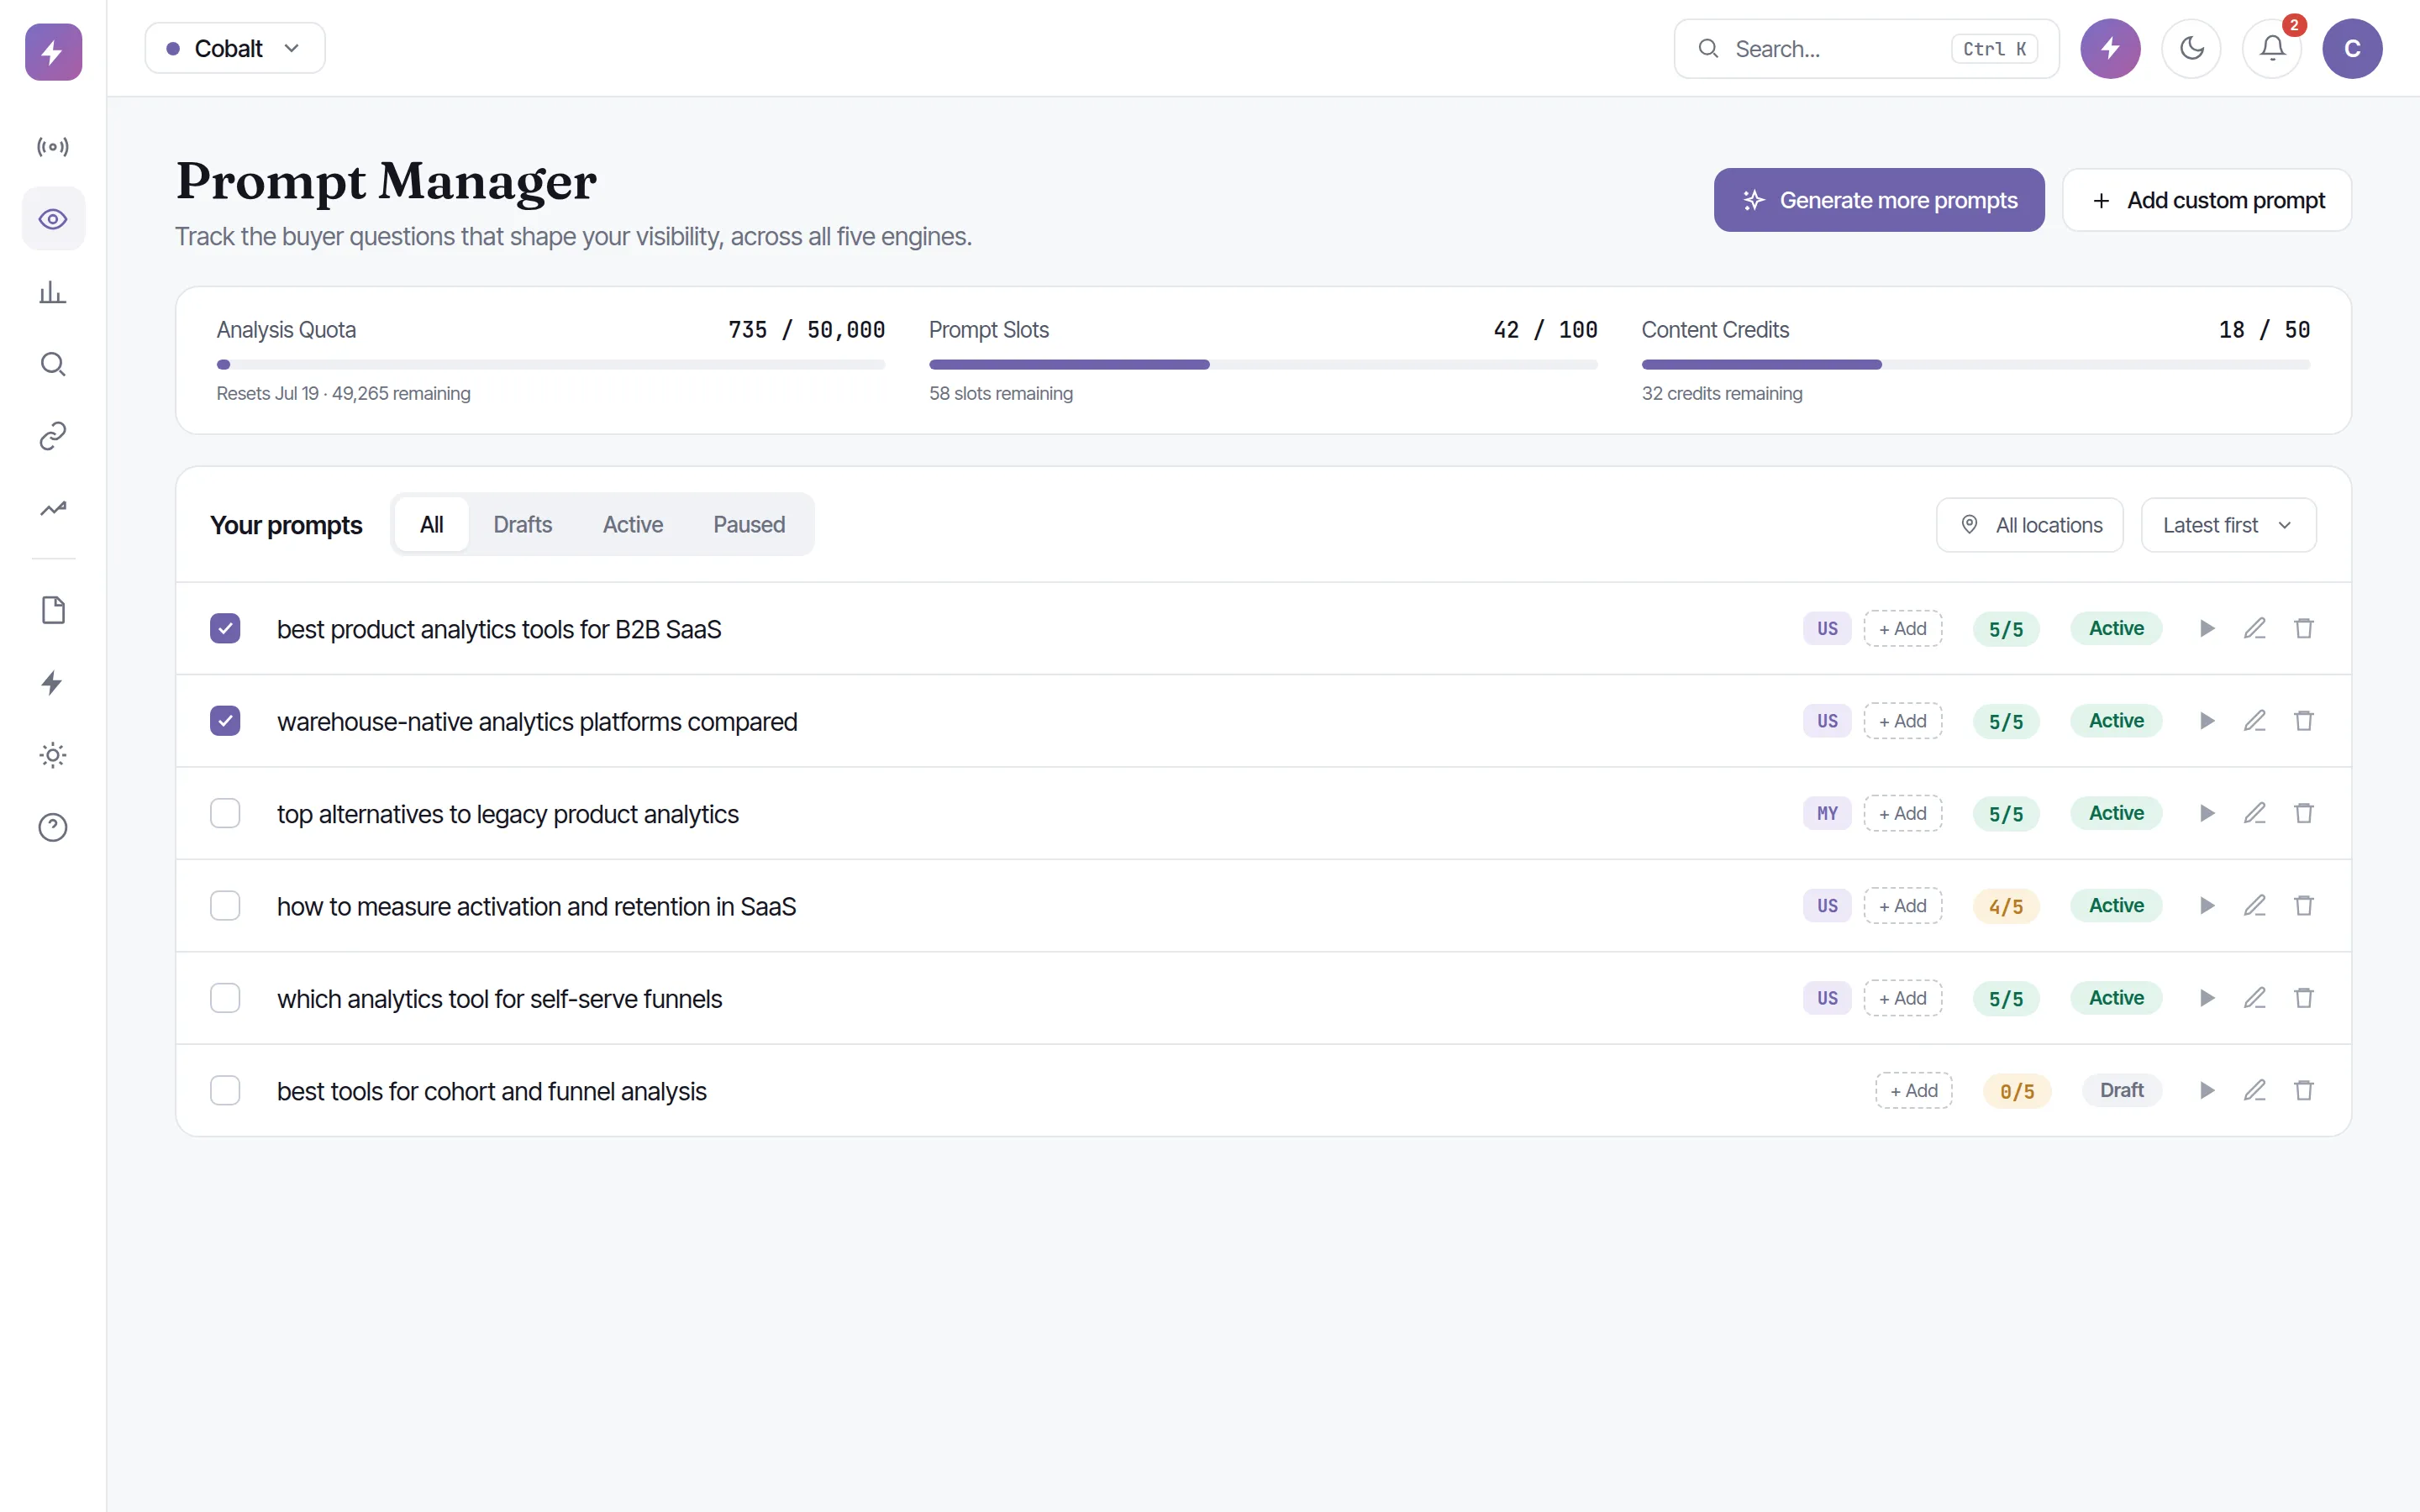Edit the top alternatives to legacy prompt

tap(2255, 814)
